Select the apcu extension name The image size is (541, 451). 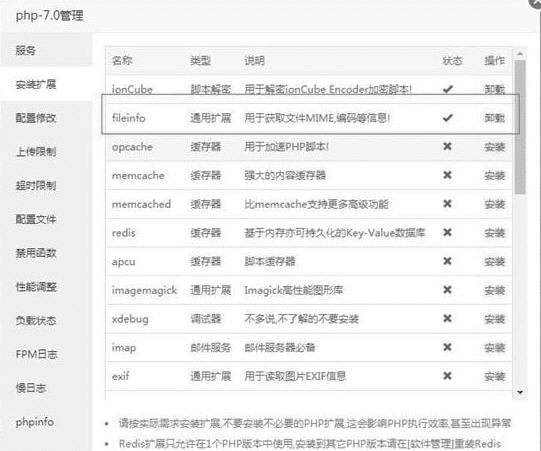[124, 262]
